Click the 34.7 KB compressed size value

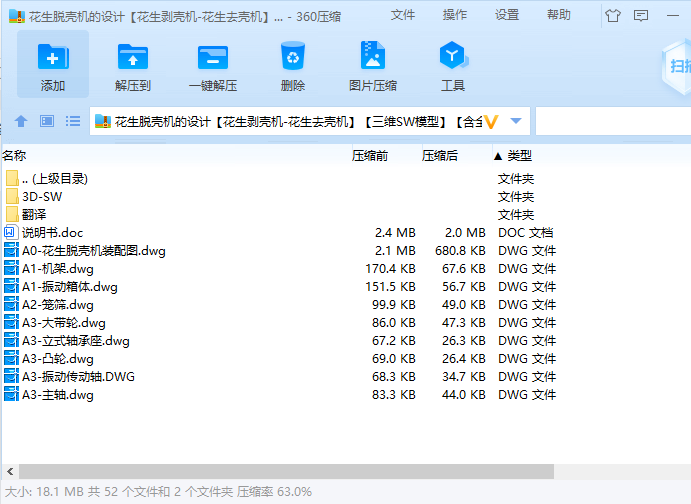coord(464,377)
